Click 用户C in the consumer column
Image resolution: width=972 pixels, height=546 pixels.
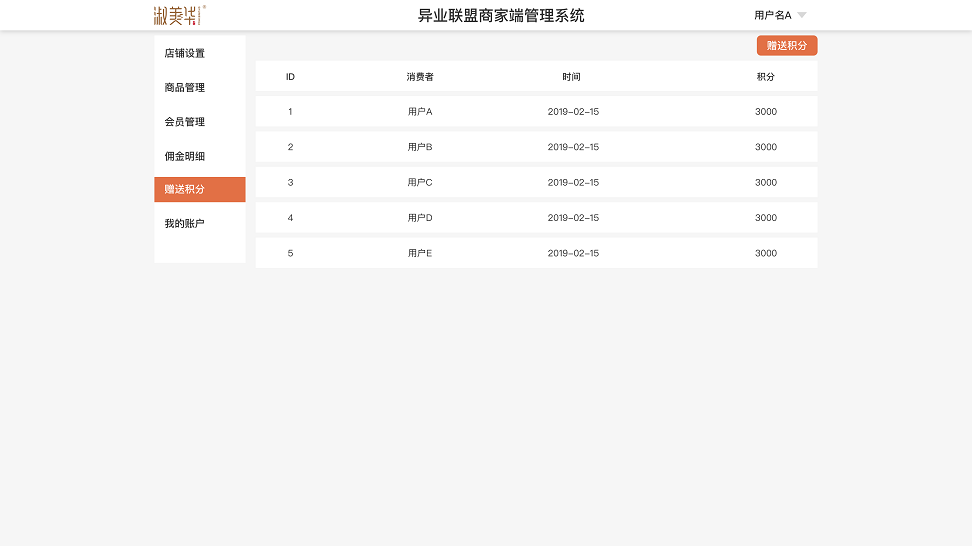420,183
